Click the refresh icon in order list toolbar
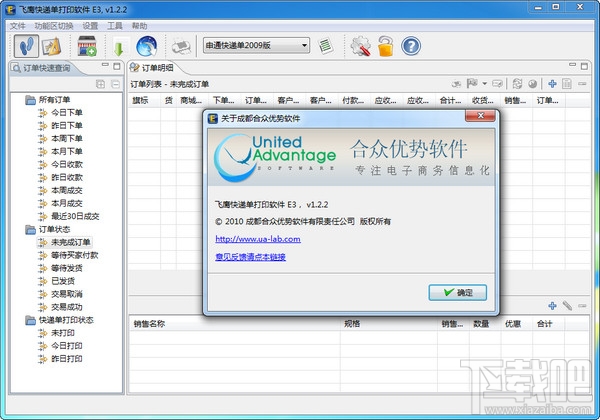This screenshot has height=420, width=600. tap(517, 83)
